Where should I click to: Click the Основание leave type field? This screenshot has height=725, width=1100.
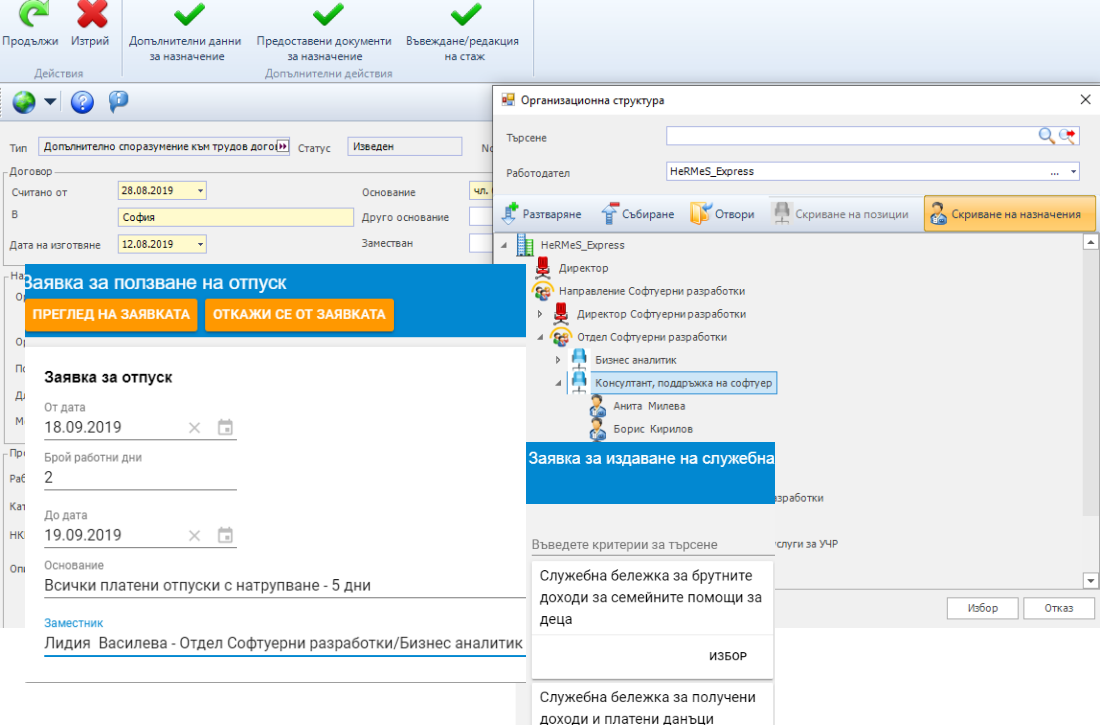(285, 585)
